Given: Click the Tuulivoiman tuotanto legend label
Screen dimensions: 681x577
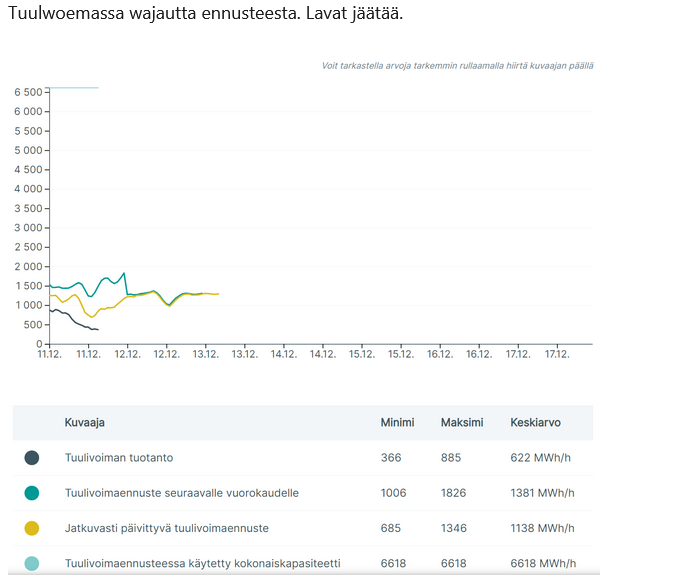Looking at the screenshot, I should 119,458.
